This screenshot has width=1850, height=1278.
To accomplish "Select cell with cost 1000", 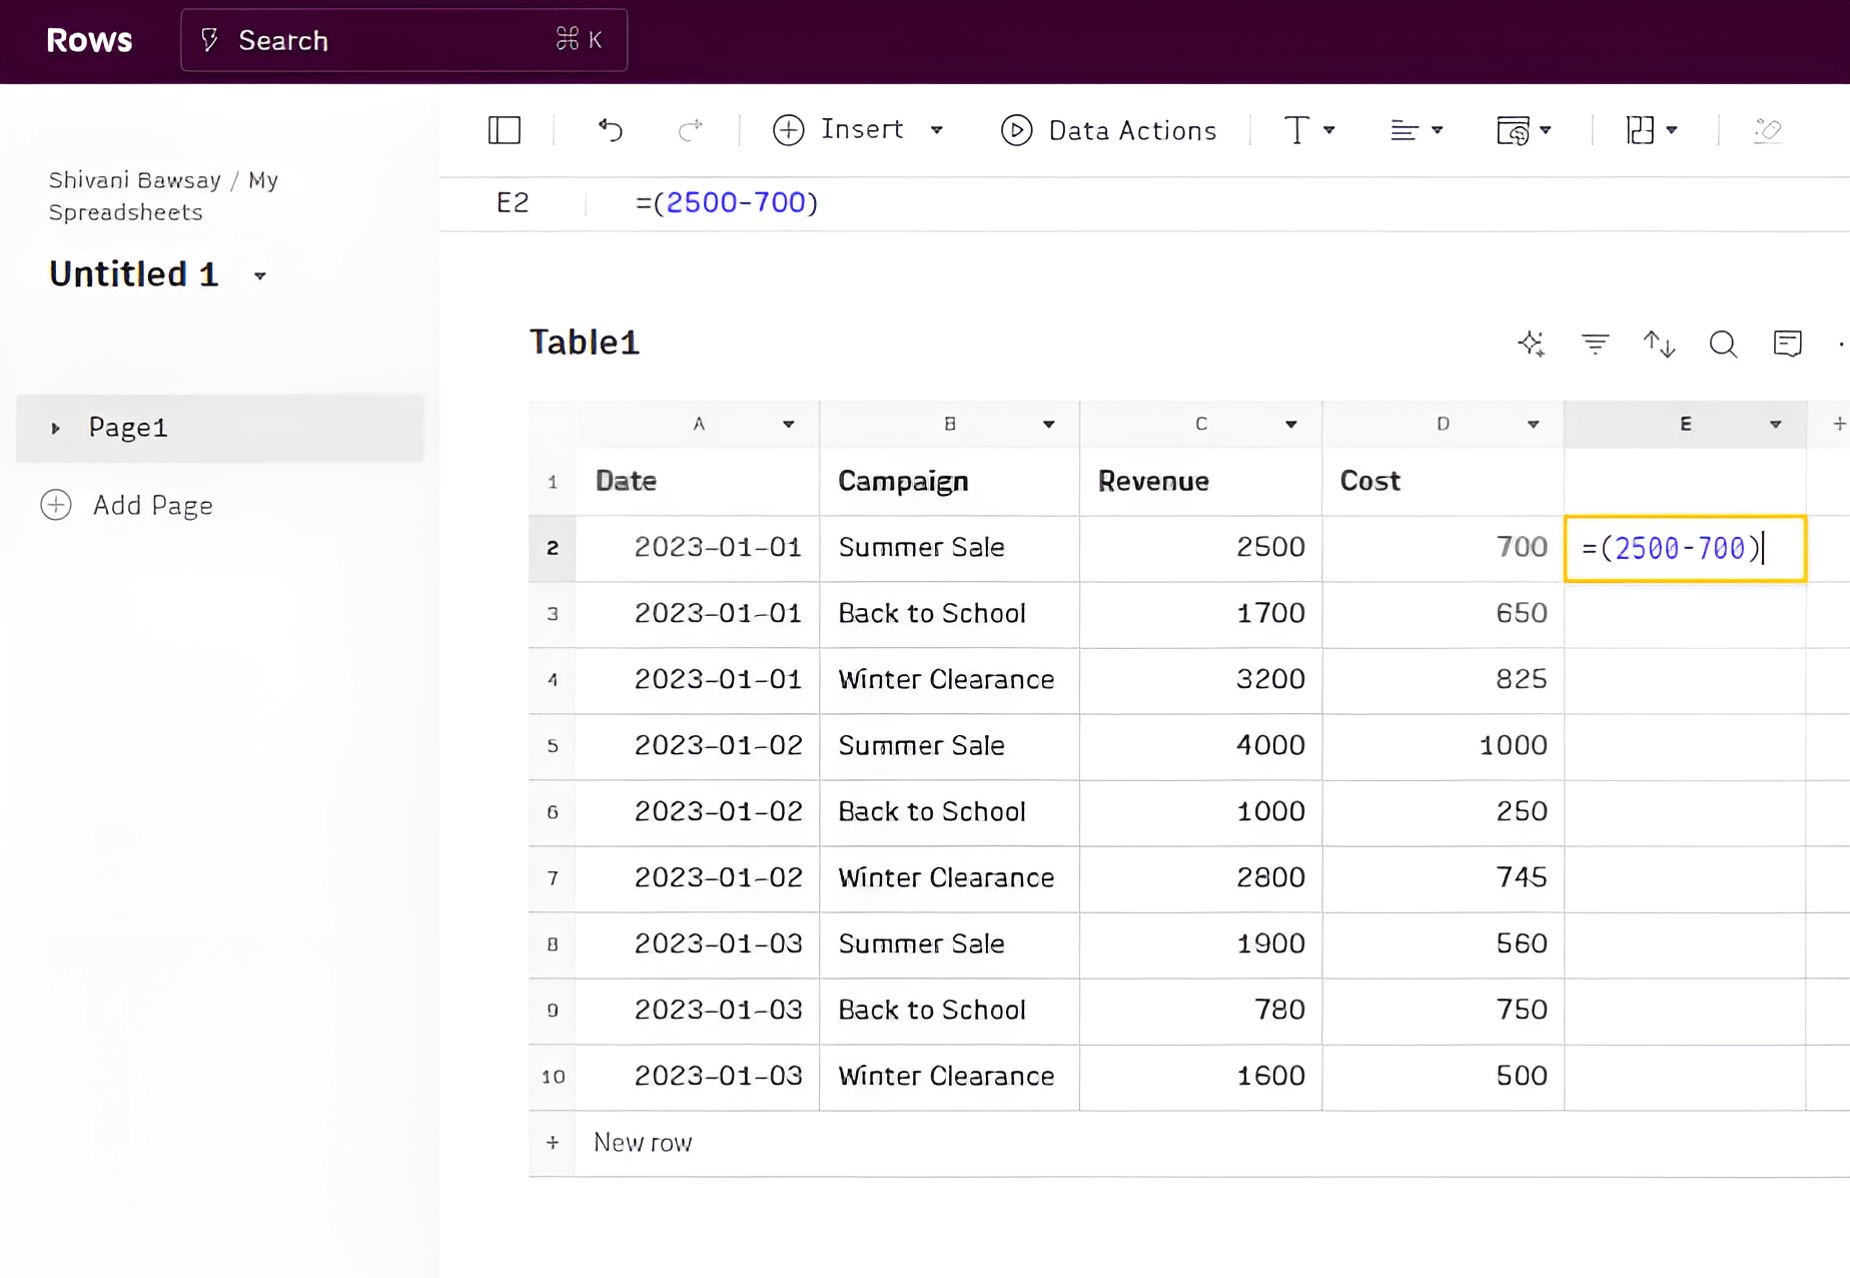I will (1443, 746).
